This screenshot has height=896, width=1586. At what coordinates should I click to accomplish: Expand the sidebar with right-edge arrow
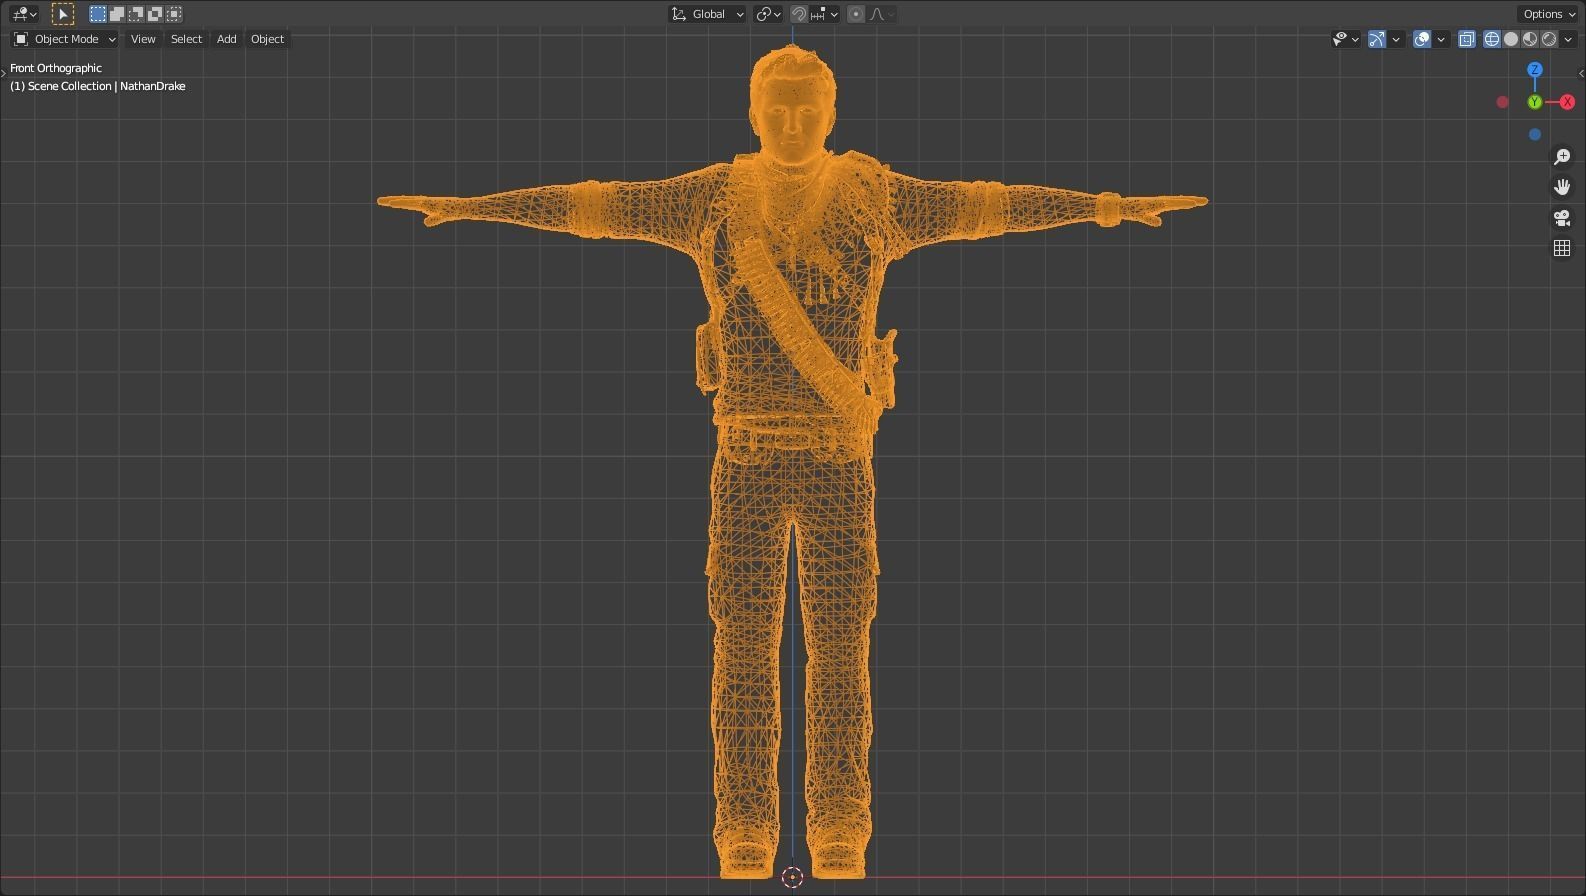click(1581, 73)
